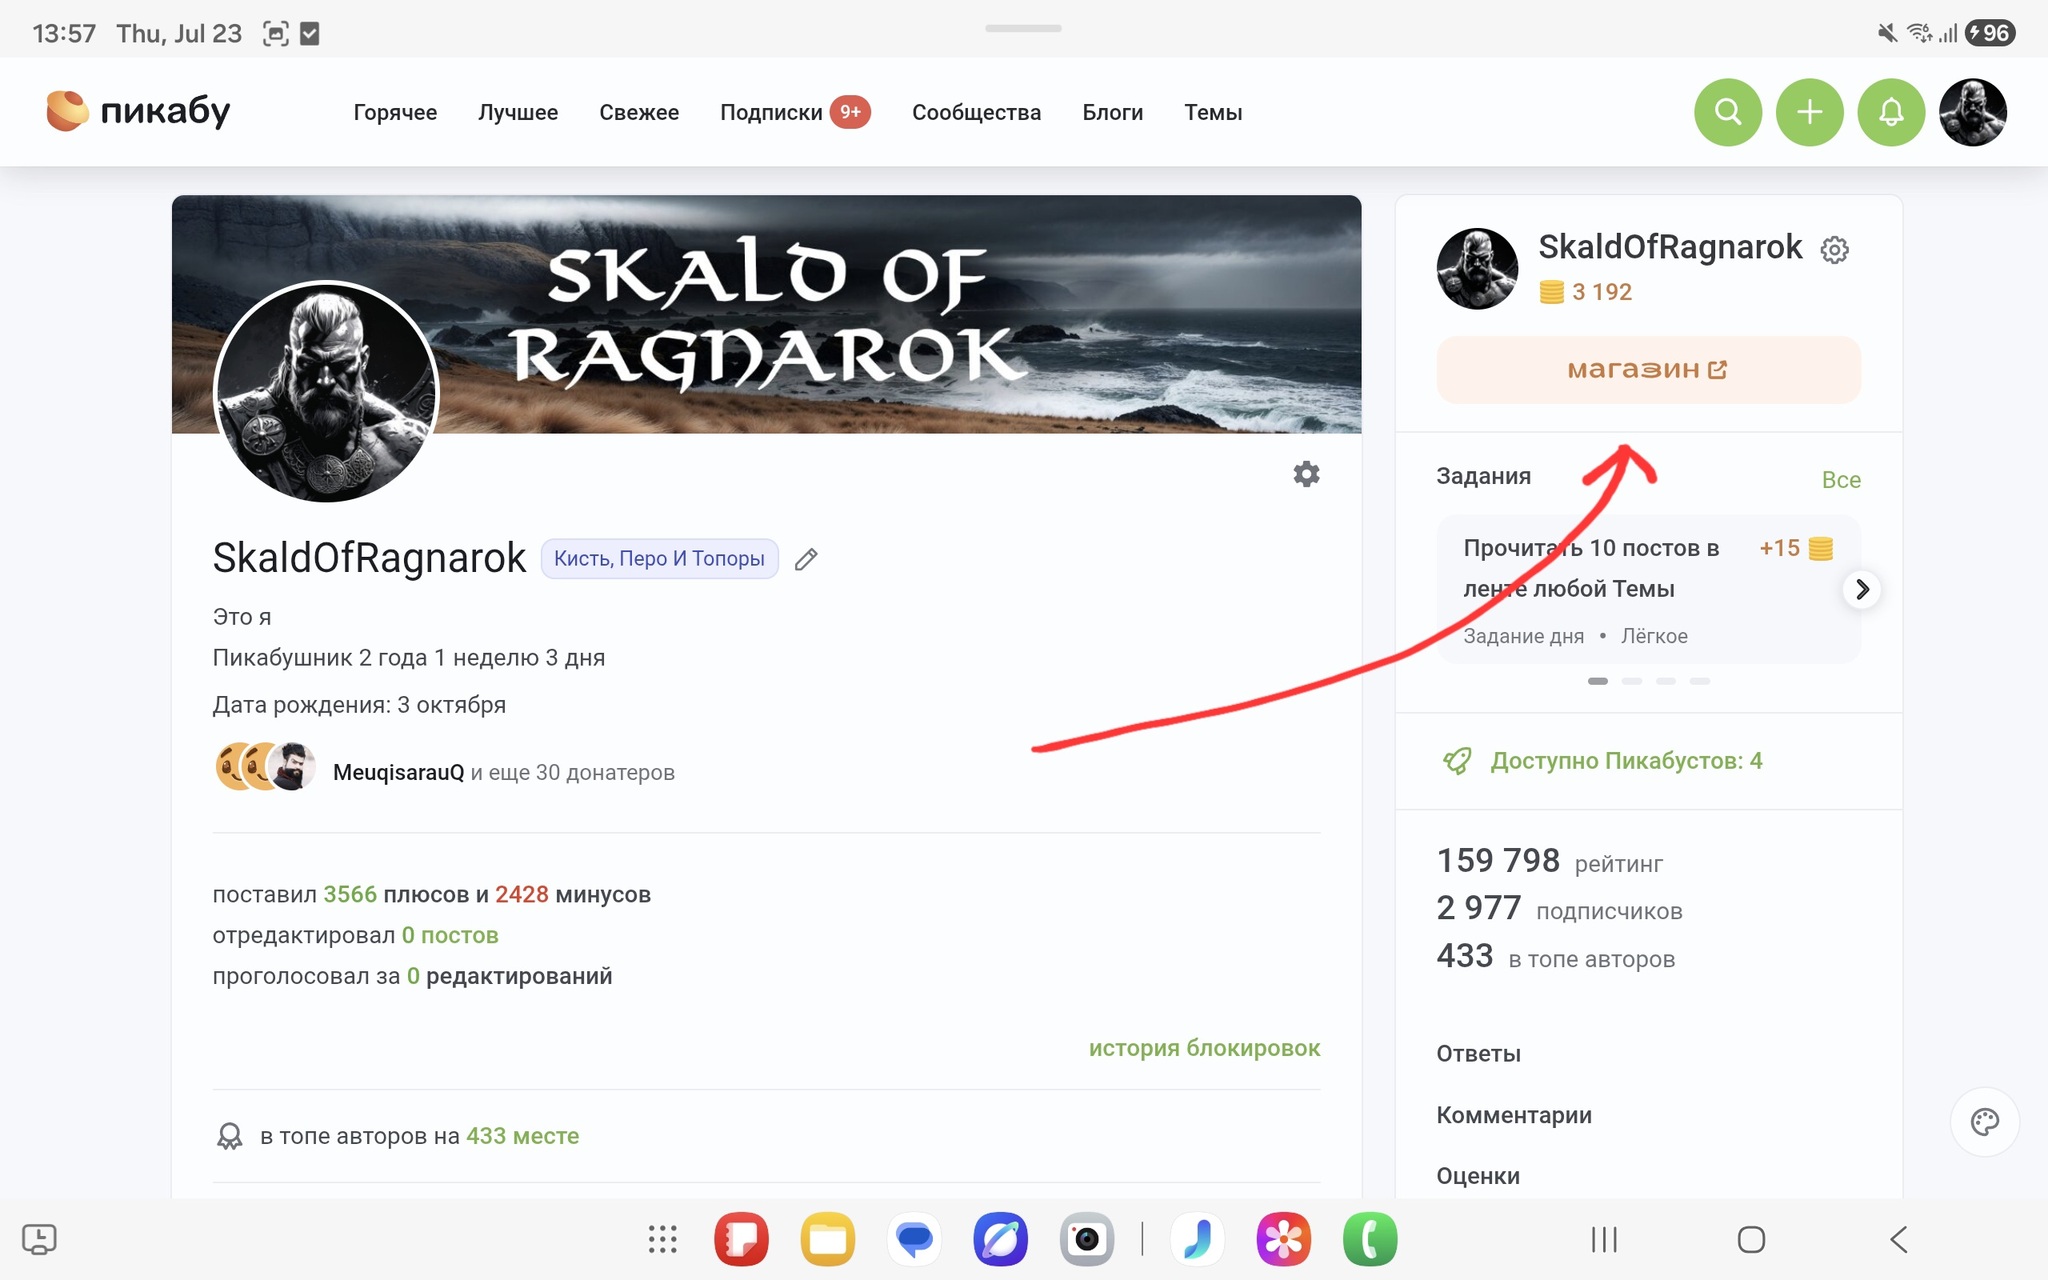Edit the profile tag with pencil icon
The width and height of the screenshot is (2048, 1280).
[806, 559]
